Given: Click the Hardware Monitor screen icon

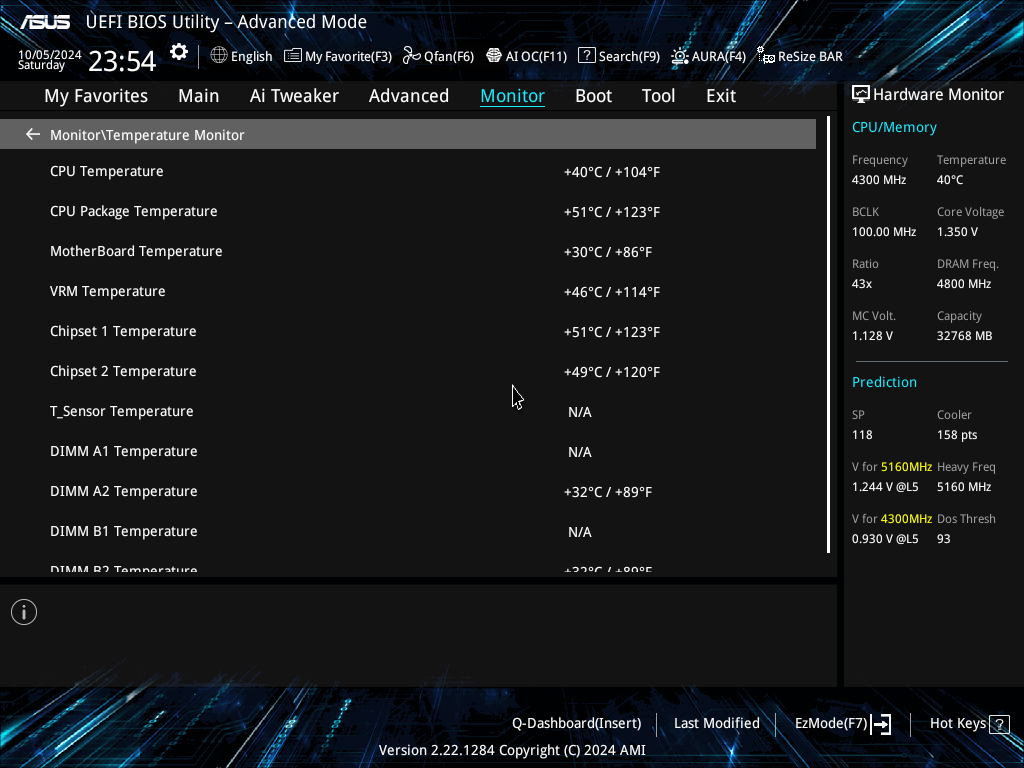Looking at the screenshot, I should click(x=861, y=95).
